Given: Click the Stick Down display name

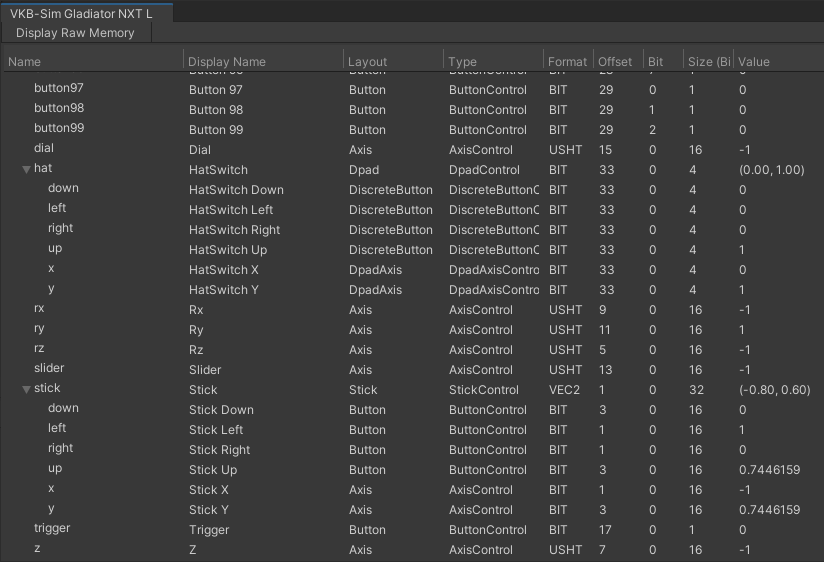Looking at the screenshot, I should click(x=221, y=410).
